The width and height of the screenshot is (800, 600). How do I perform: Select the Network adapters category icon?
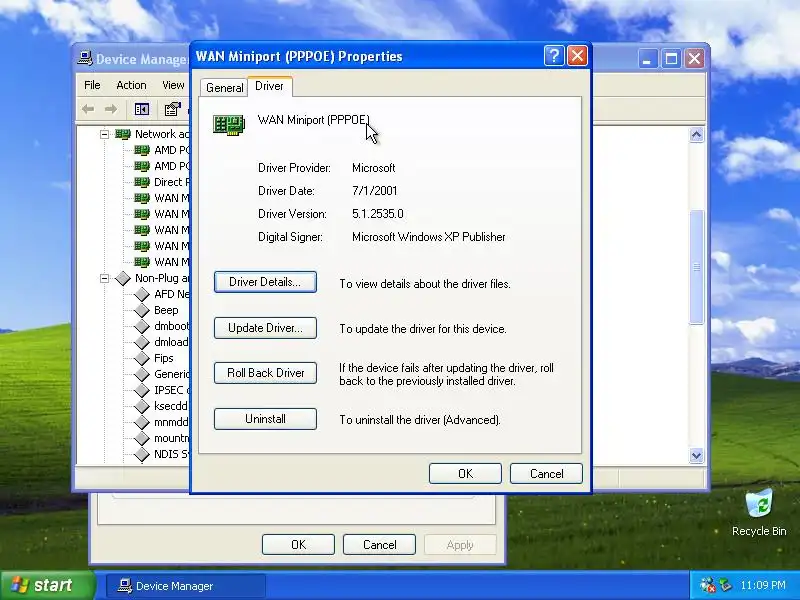(123, 134)
